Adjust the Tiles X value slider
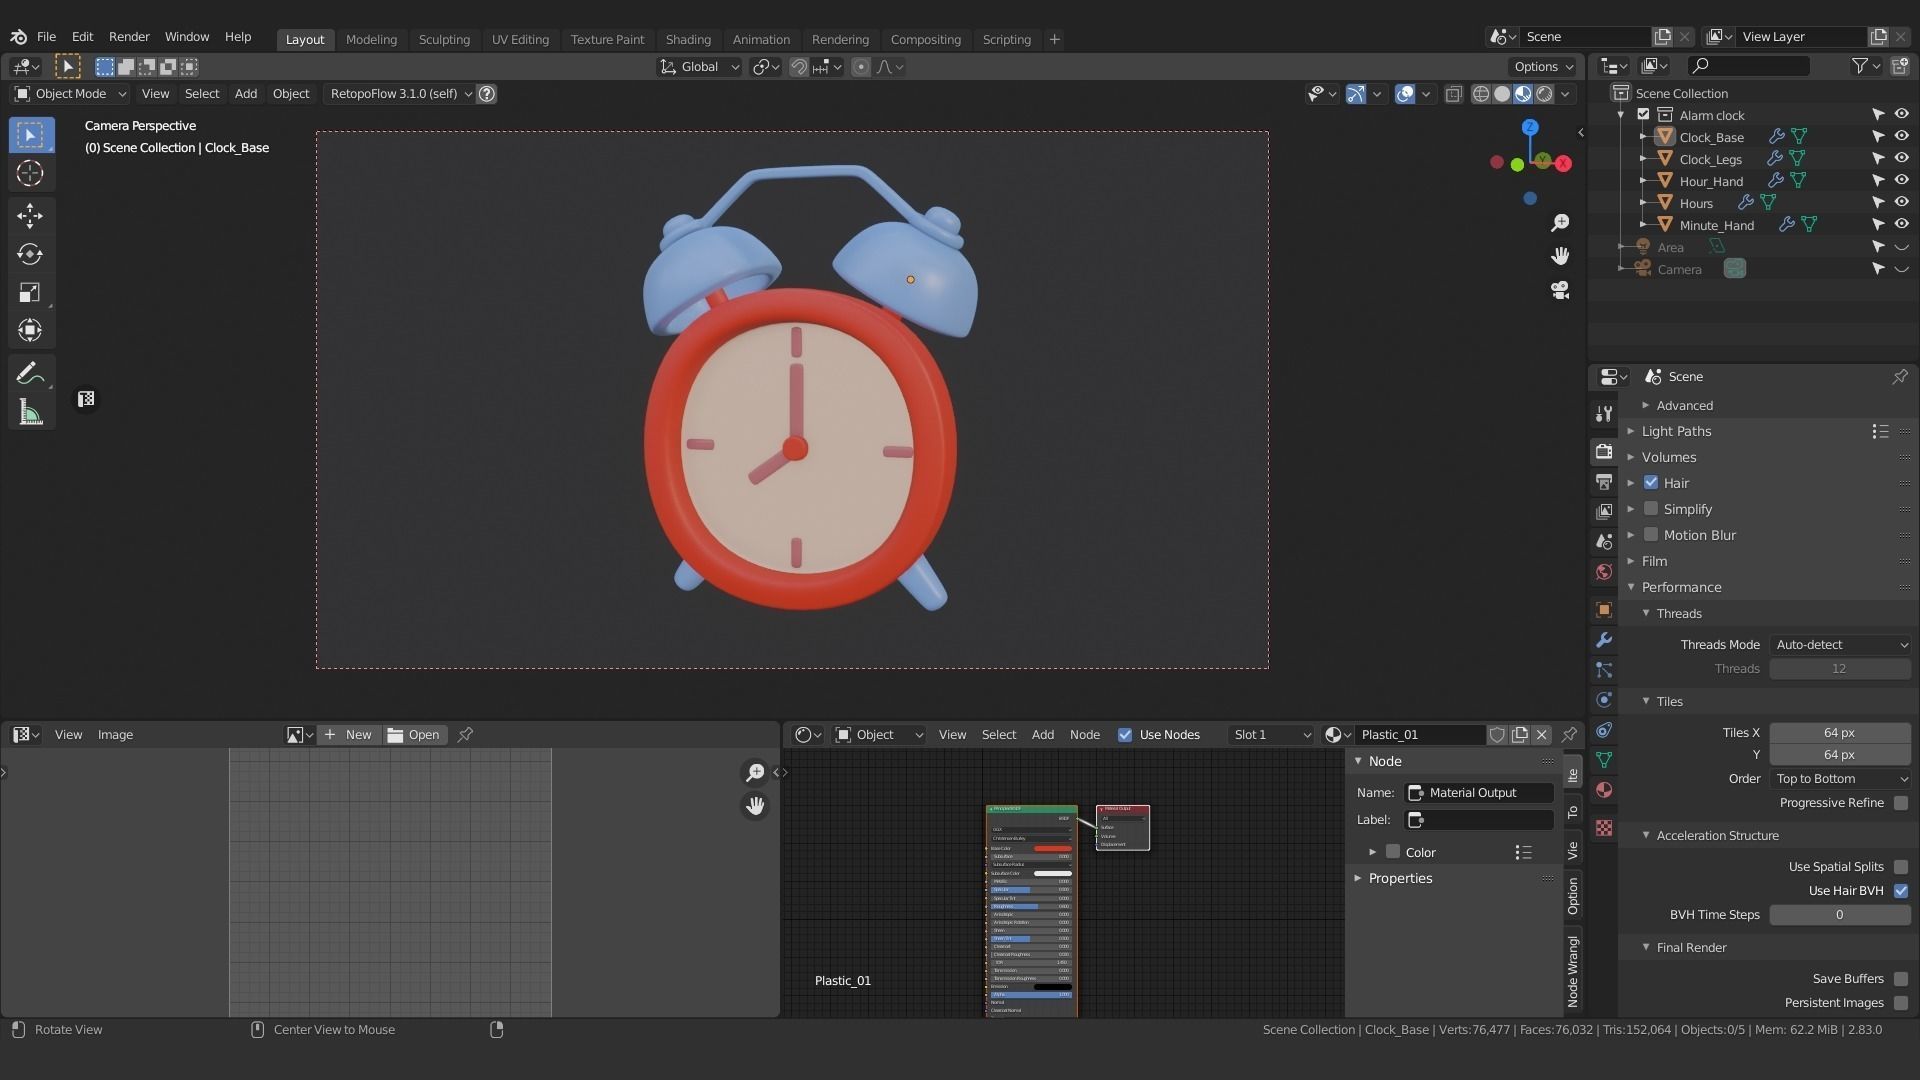This screenshot has width=1920, height=1080. point(1840,732)
